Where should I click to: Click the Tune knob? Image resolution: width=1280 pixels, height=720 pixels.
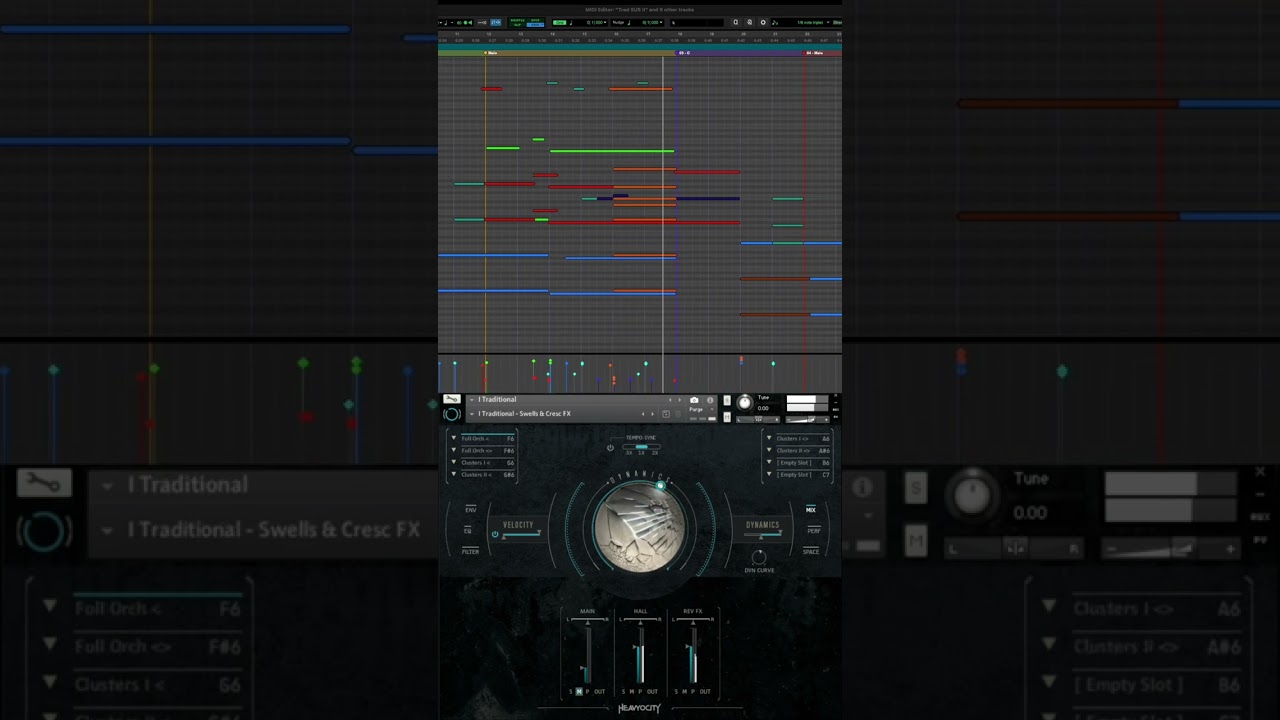point(745,403)
